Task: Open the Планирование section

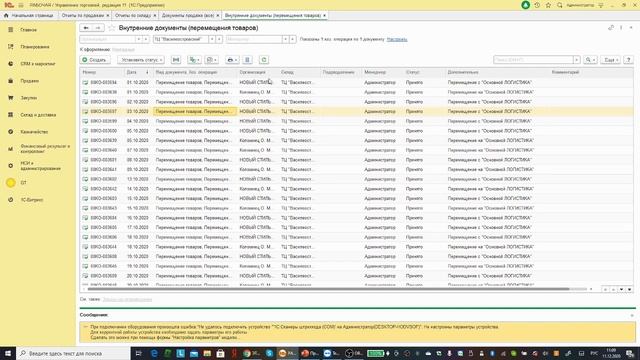Action: pyautogui.click(x=35, y=47)
